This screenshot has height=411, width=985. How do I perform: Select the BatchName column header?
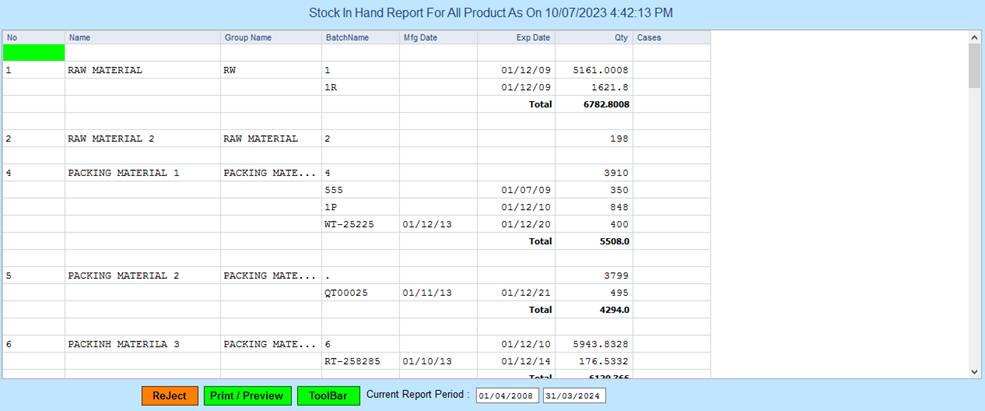click(360, 38)
